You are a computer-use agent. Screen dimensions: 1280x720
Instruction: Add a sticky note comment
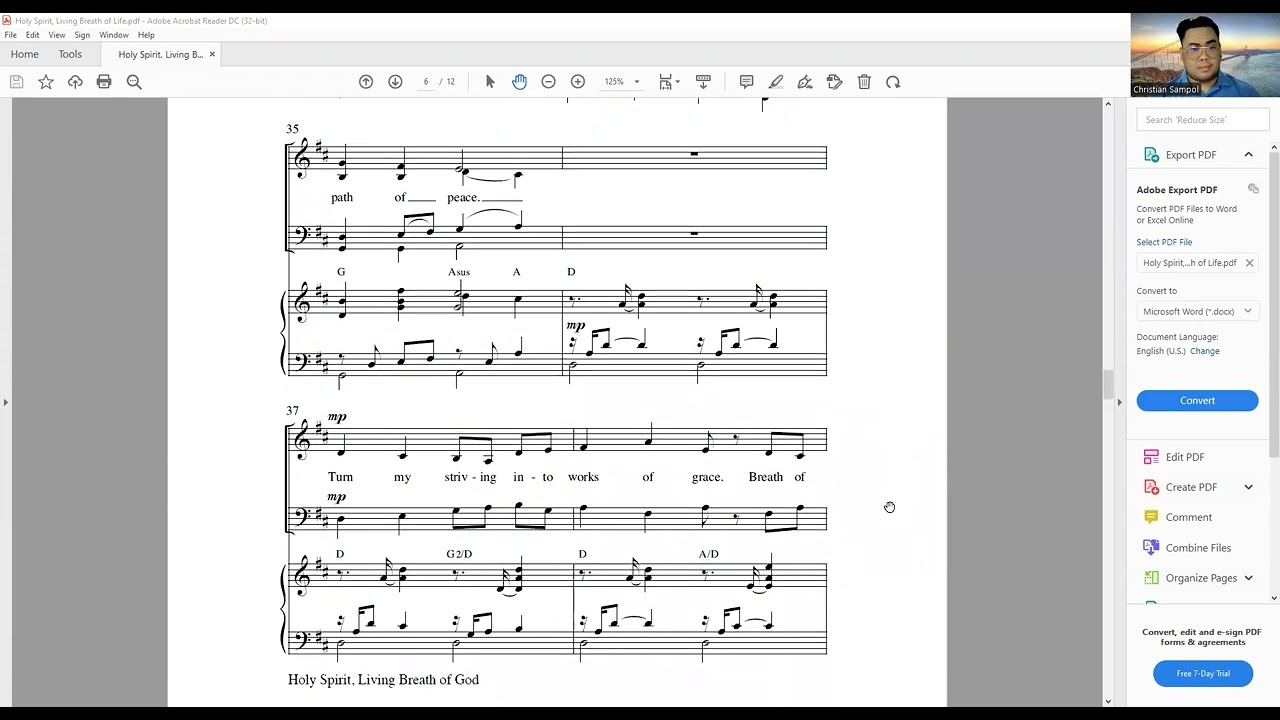pos(746,82)
